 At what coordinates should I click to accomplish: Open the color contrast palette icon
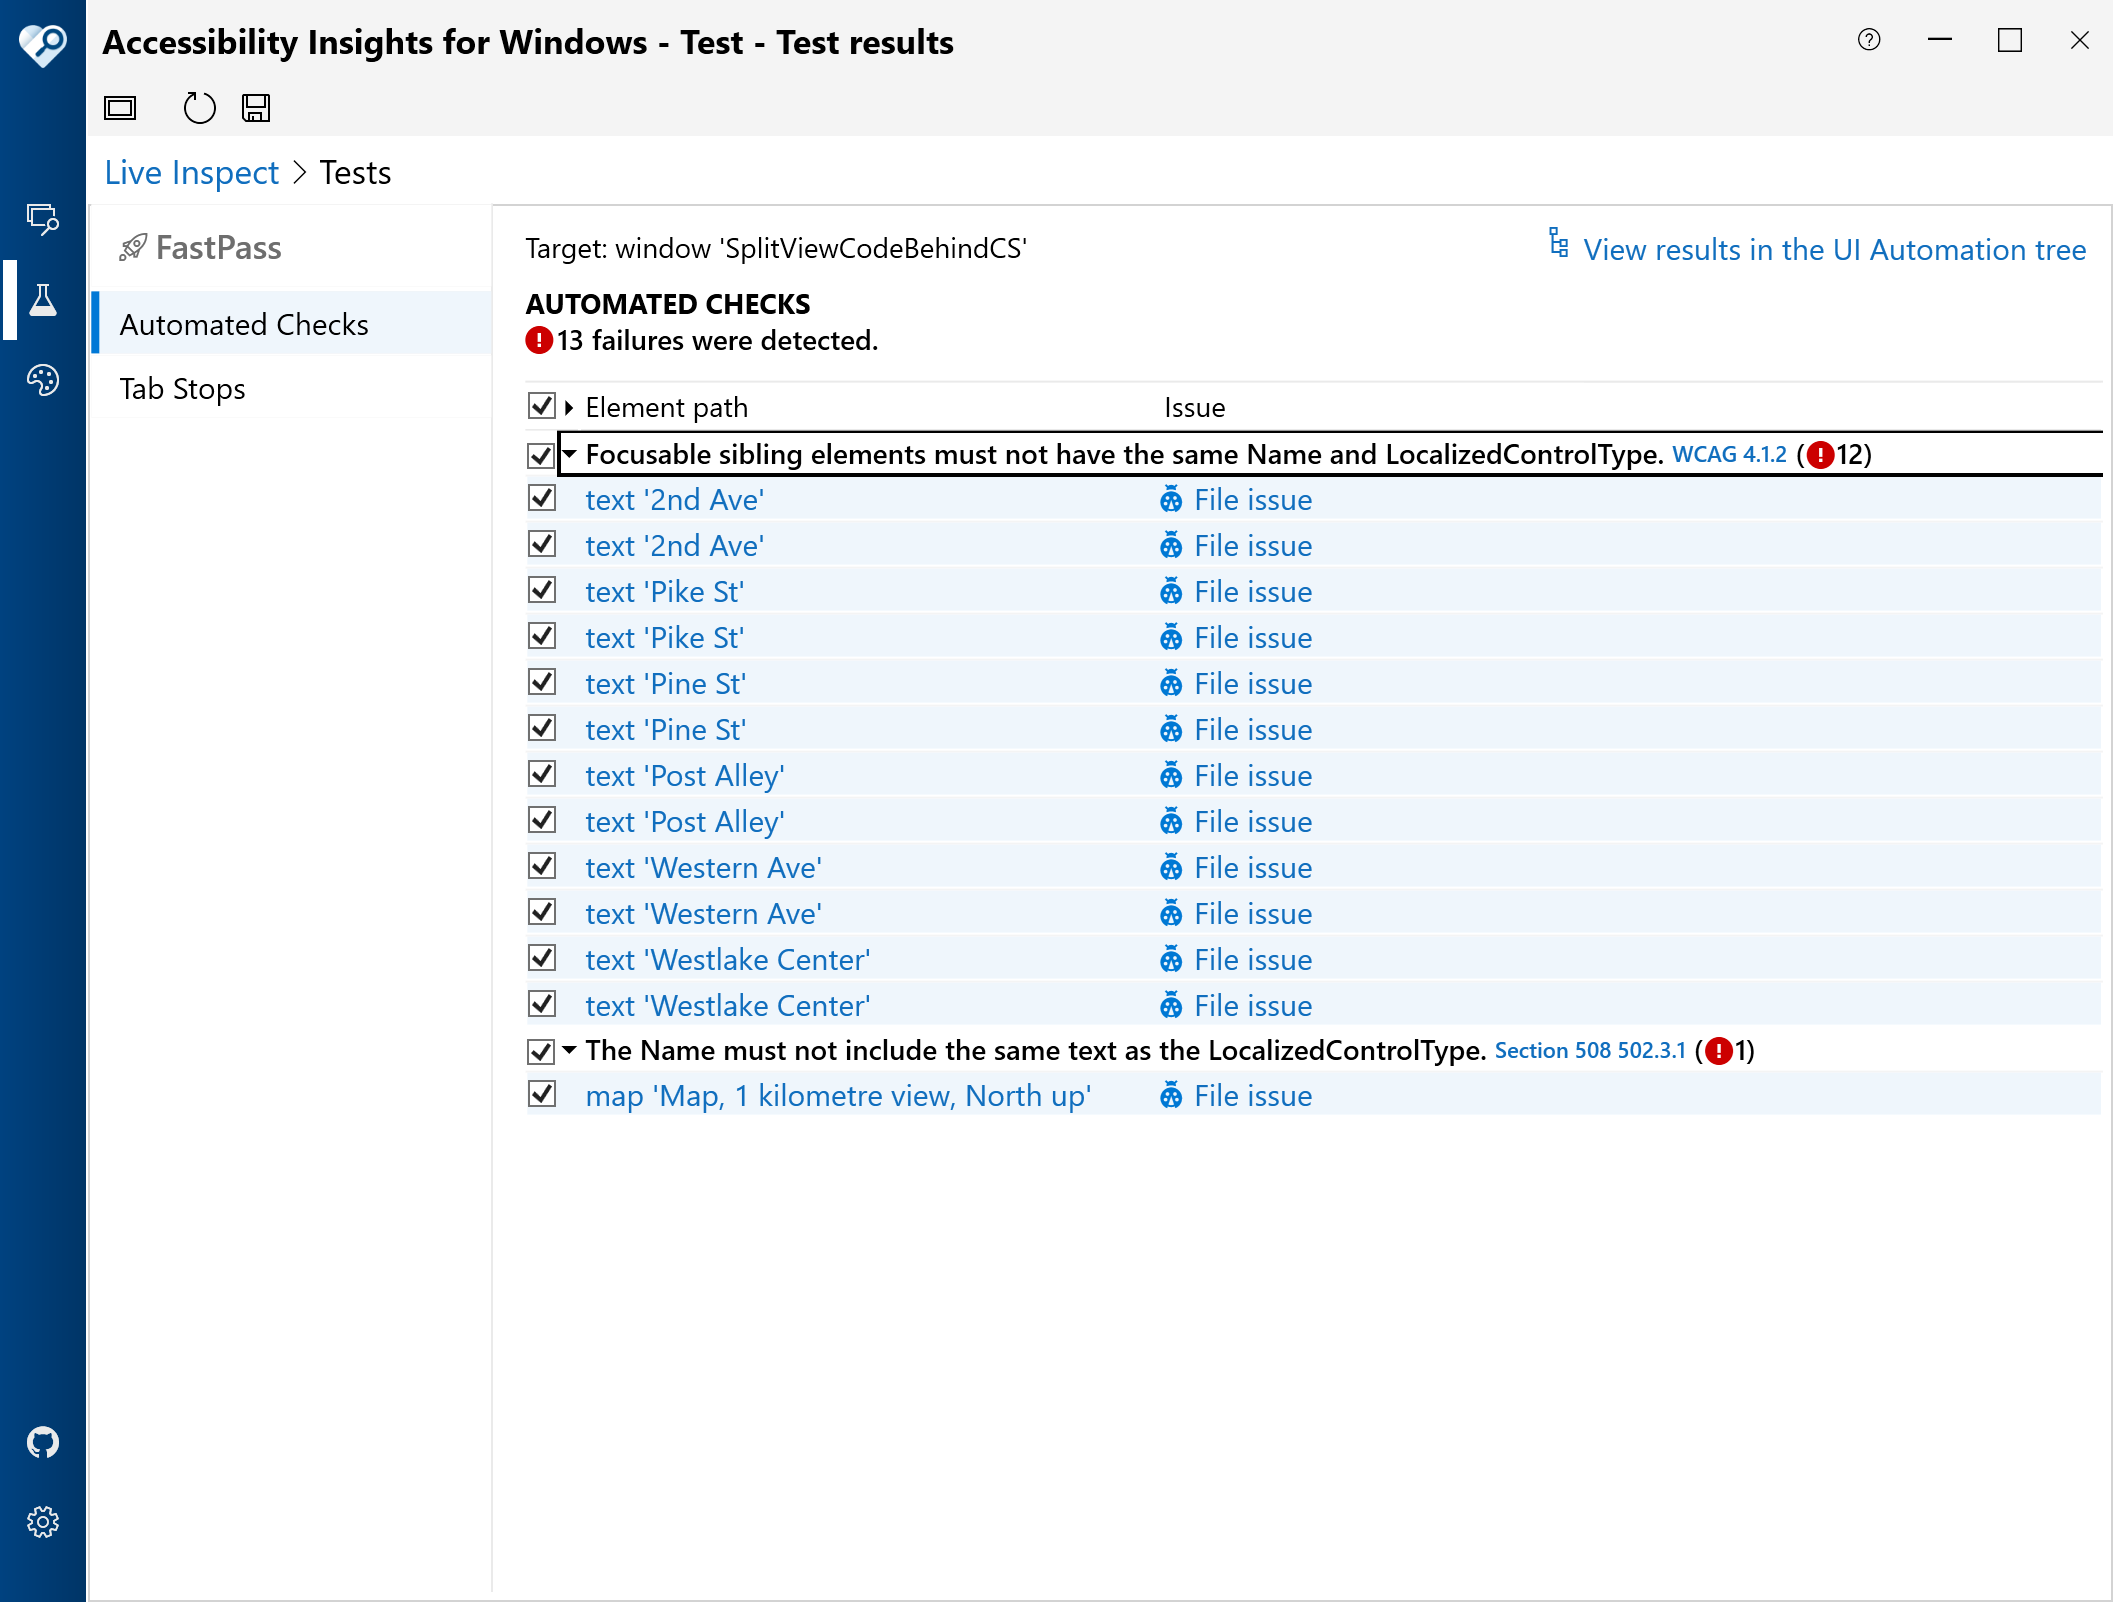coord(43,380)
